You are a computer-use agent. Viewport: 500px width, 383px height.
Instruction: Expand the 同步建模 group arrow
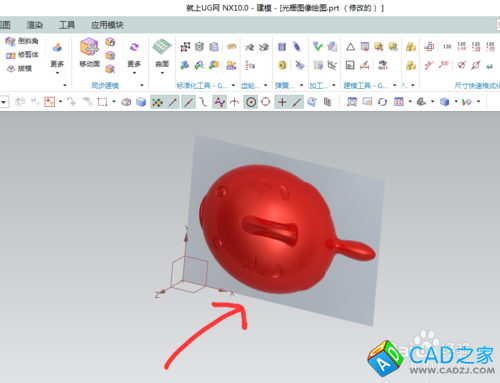(x=142, y=85)
